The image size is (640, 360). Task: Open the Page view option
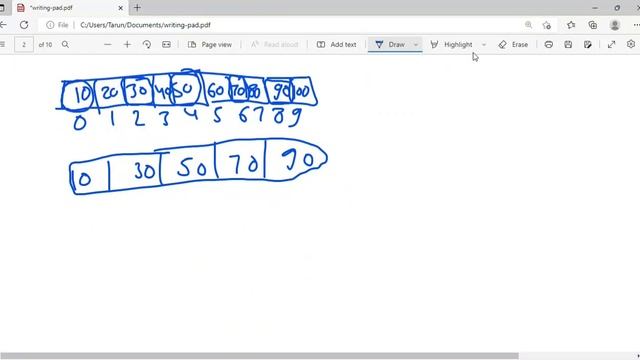pos(210,44)
